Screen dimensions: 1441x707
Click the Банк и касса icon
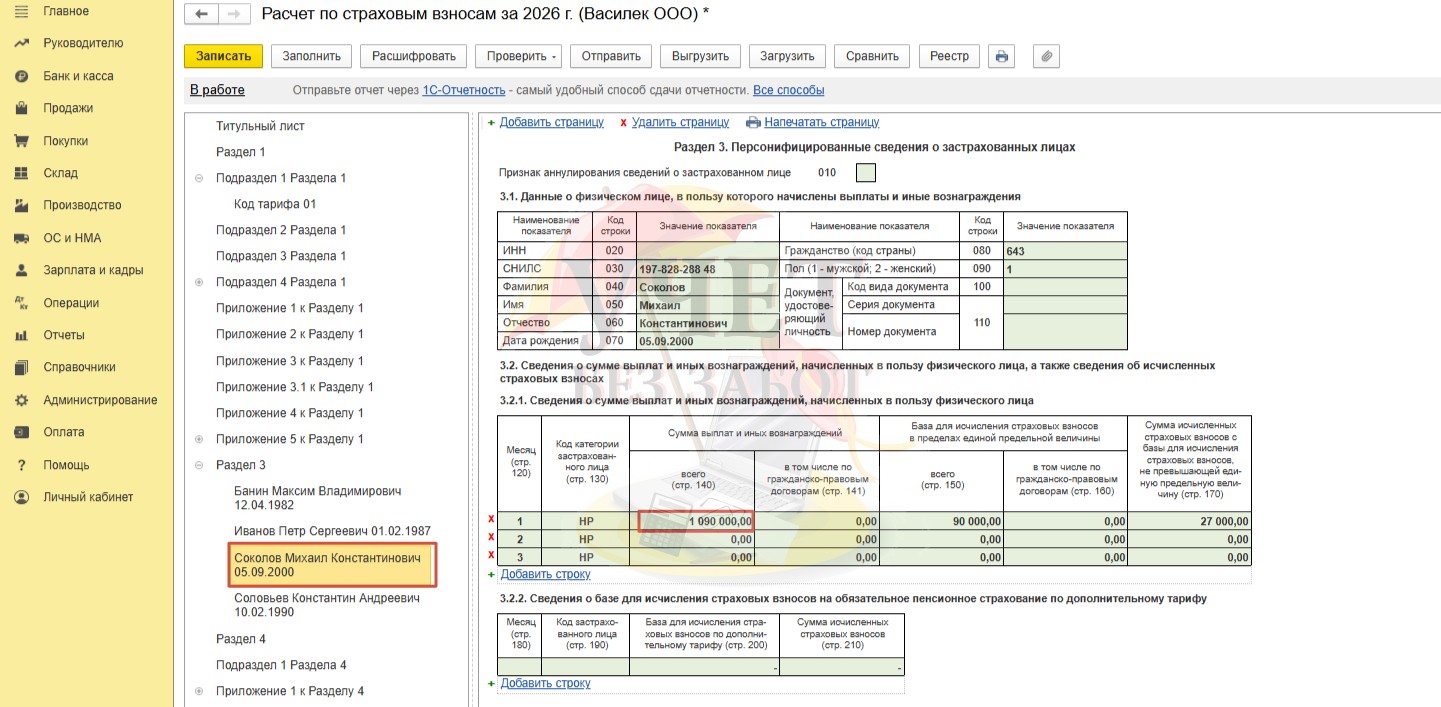tap(21, 76)
